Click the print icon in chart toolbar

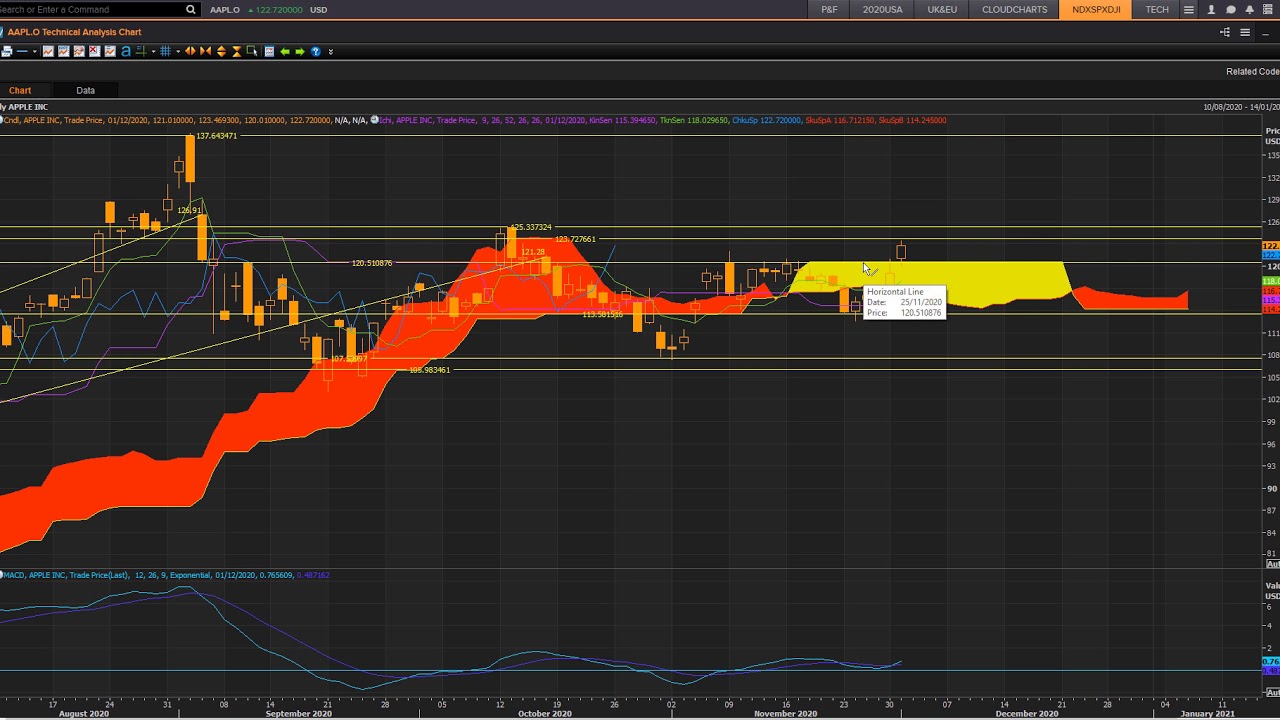tap(6, 51)
